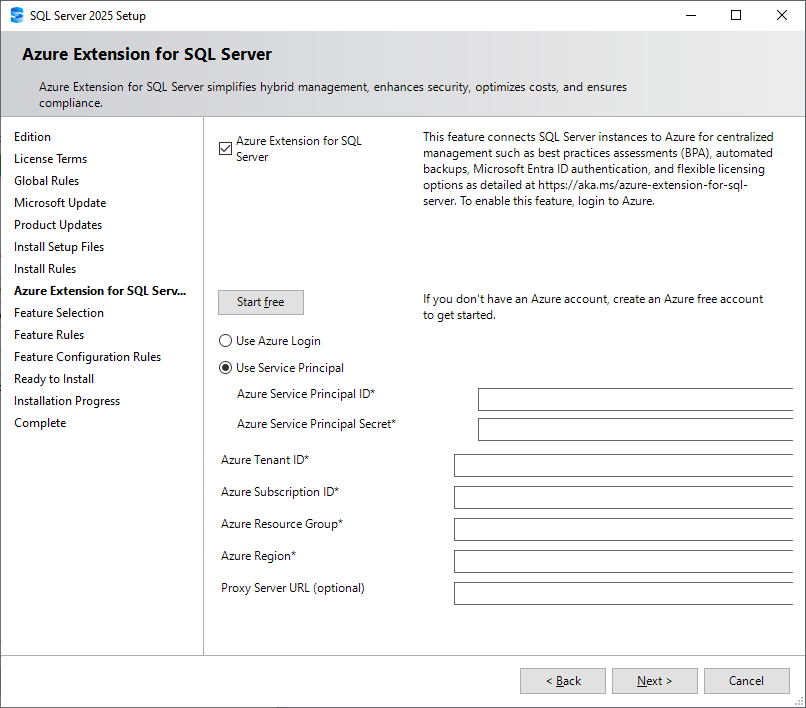Select Feature Rules step
806x708 pixels.
(x=49, y=335)
